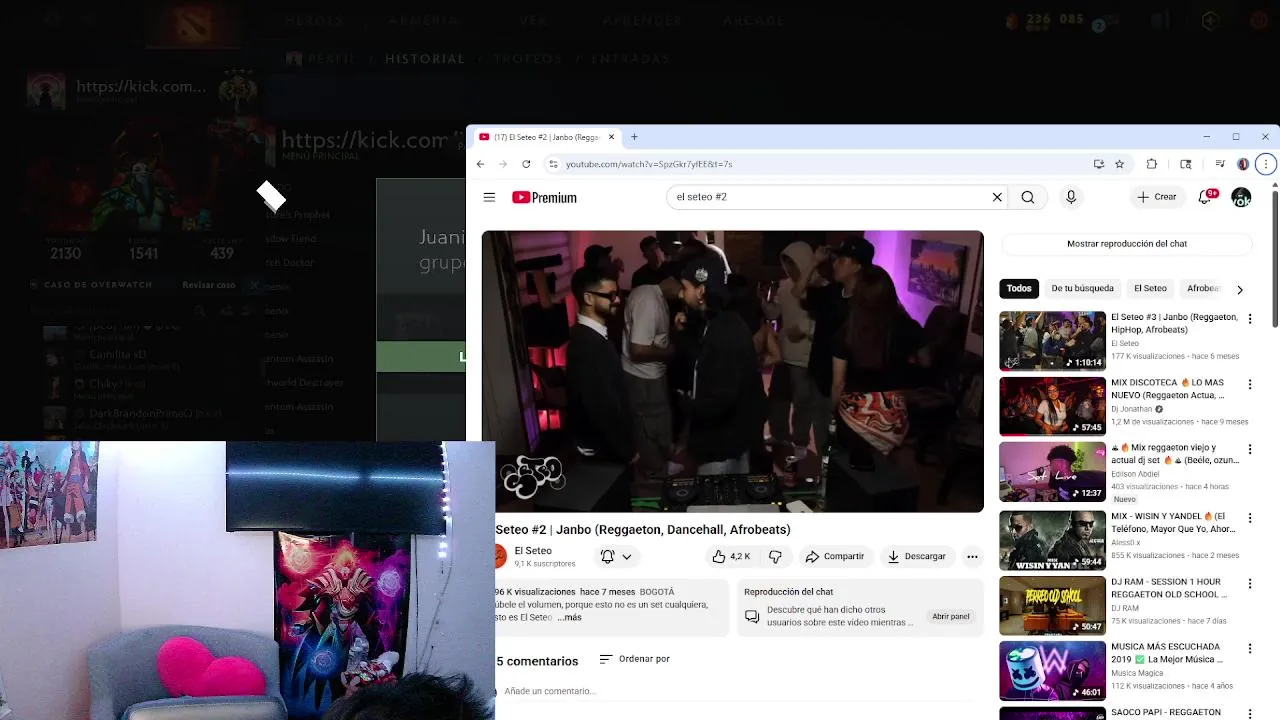Viewport: 1280px width, 720px height.
Task: Open YouTube hamburger guide menu
Action: (x=489, y=197)
